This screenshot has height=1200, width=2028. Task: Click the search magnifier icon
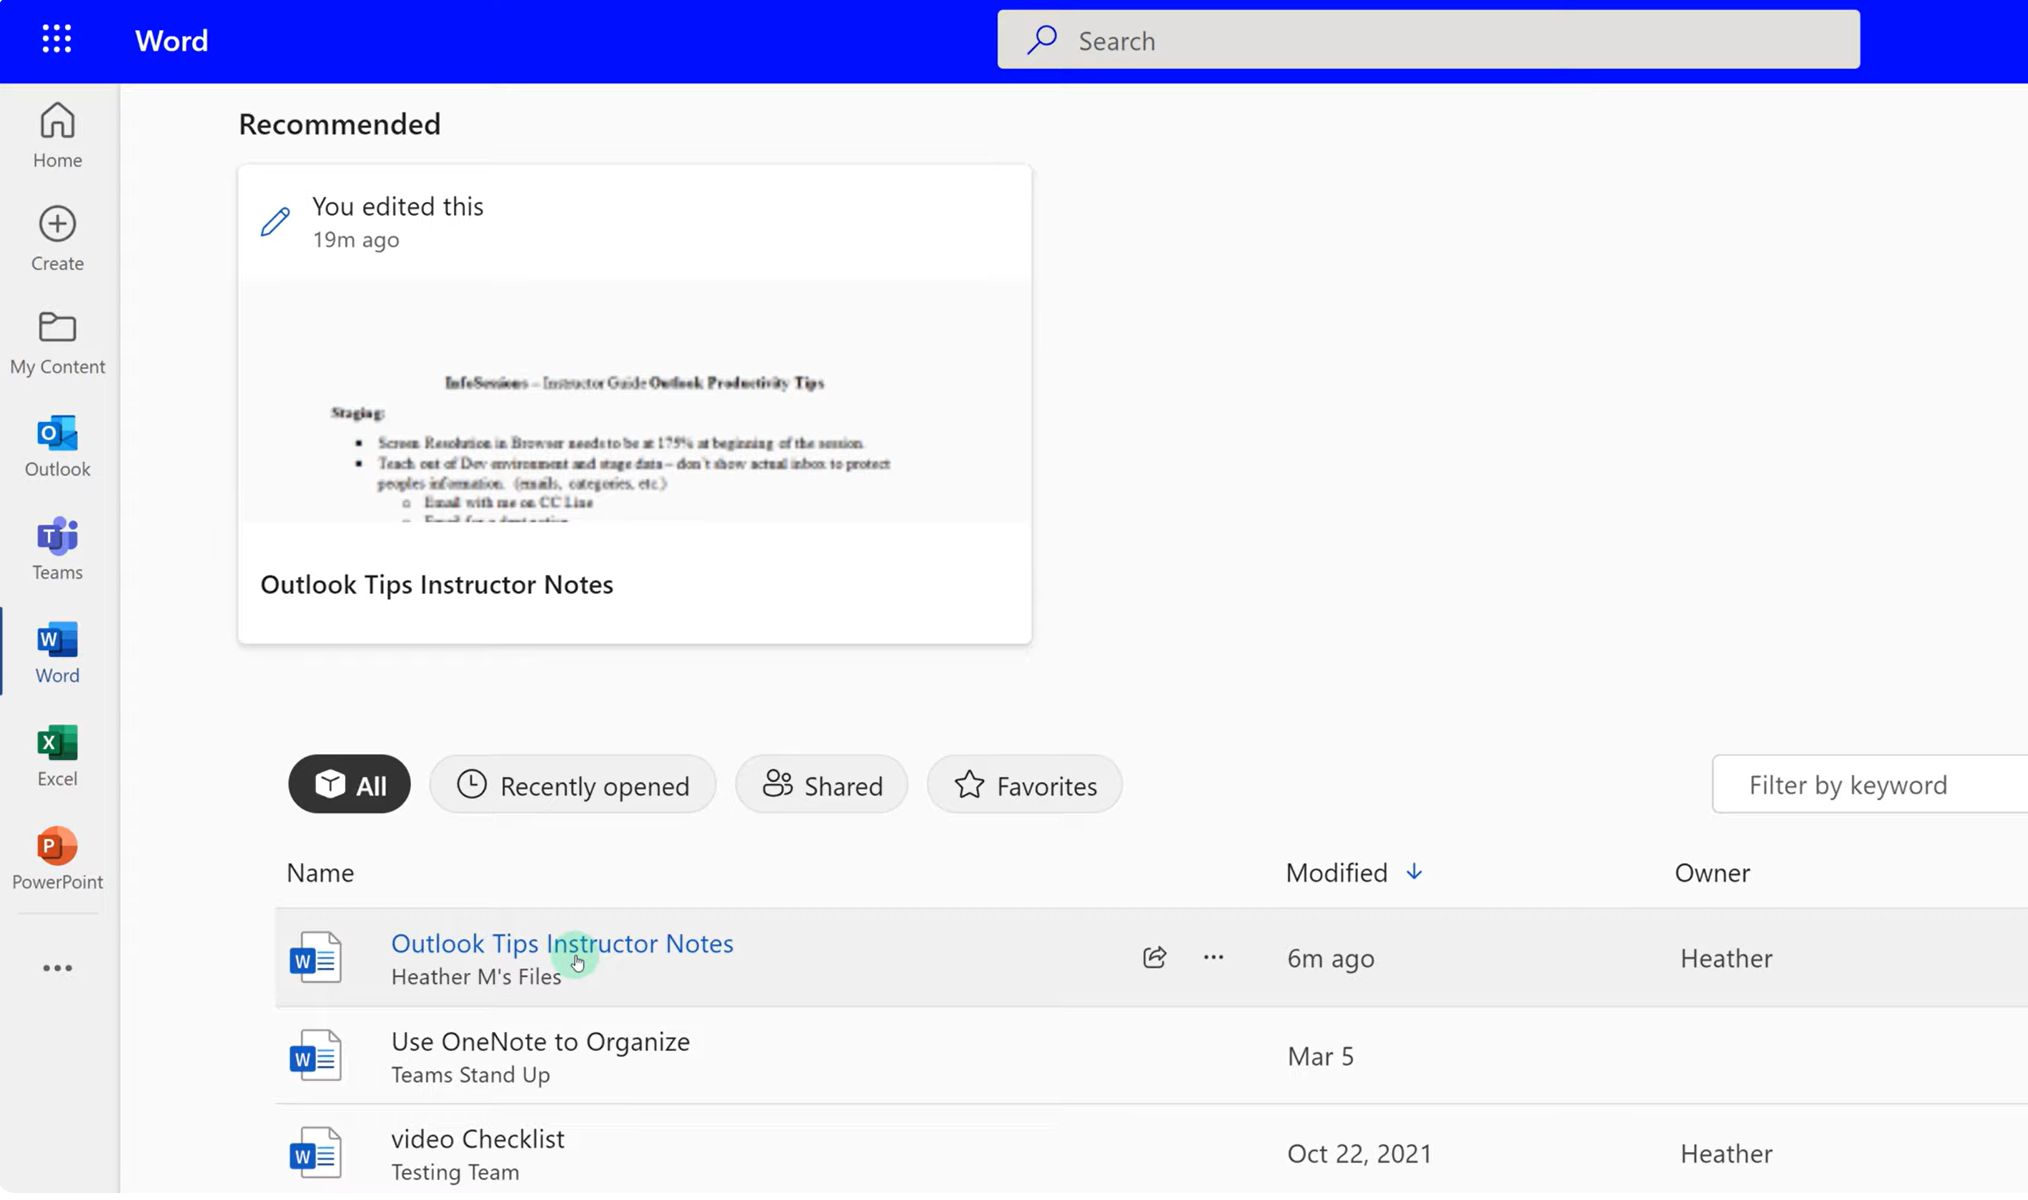(x=1042, y=40)
